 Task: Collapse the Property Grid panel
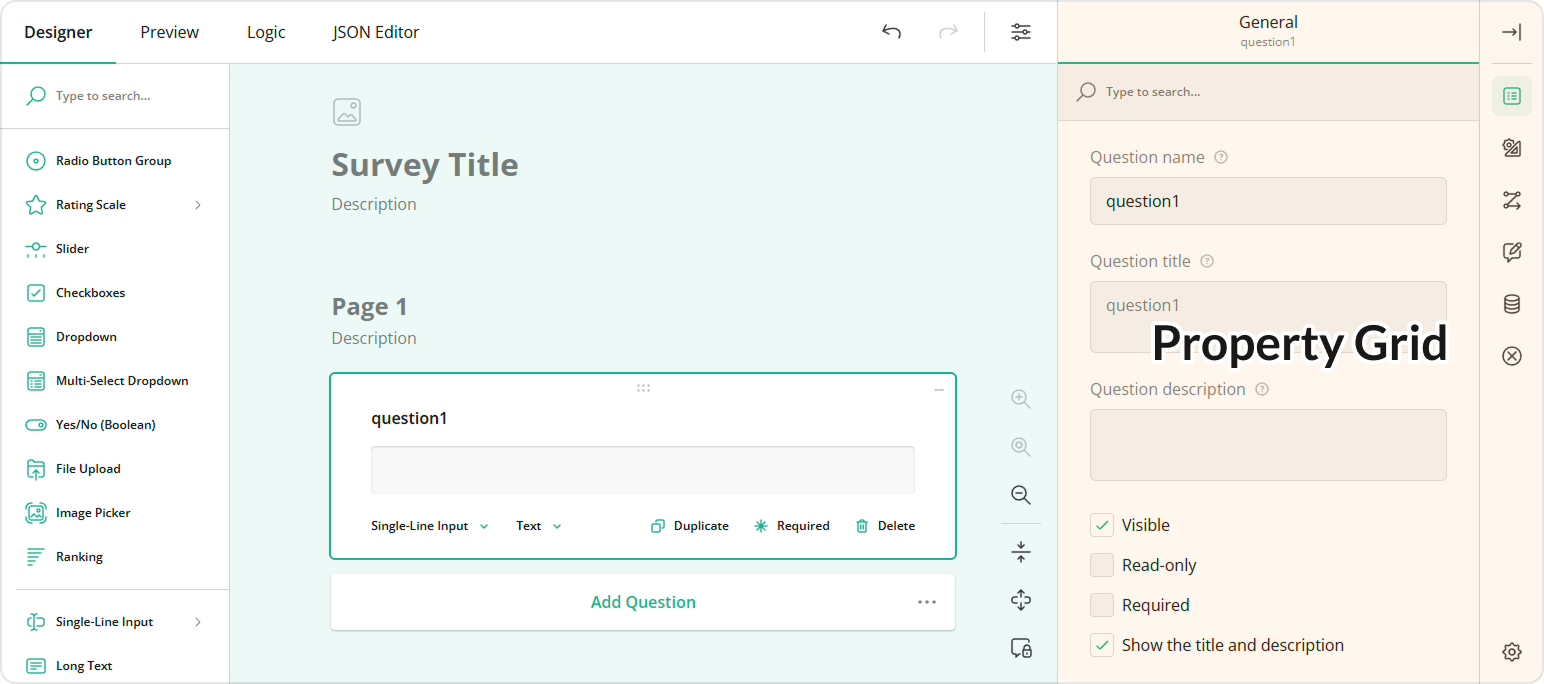coord(1512,31)
